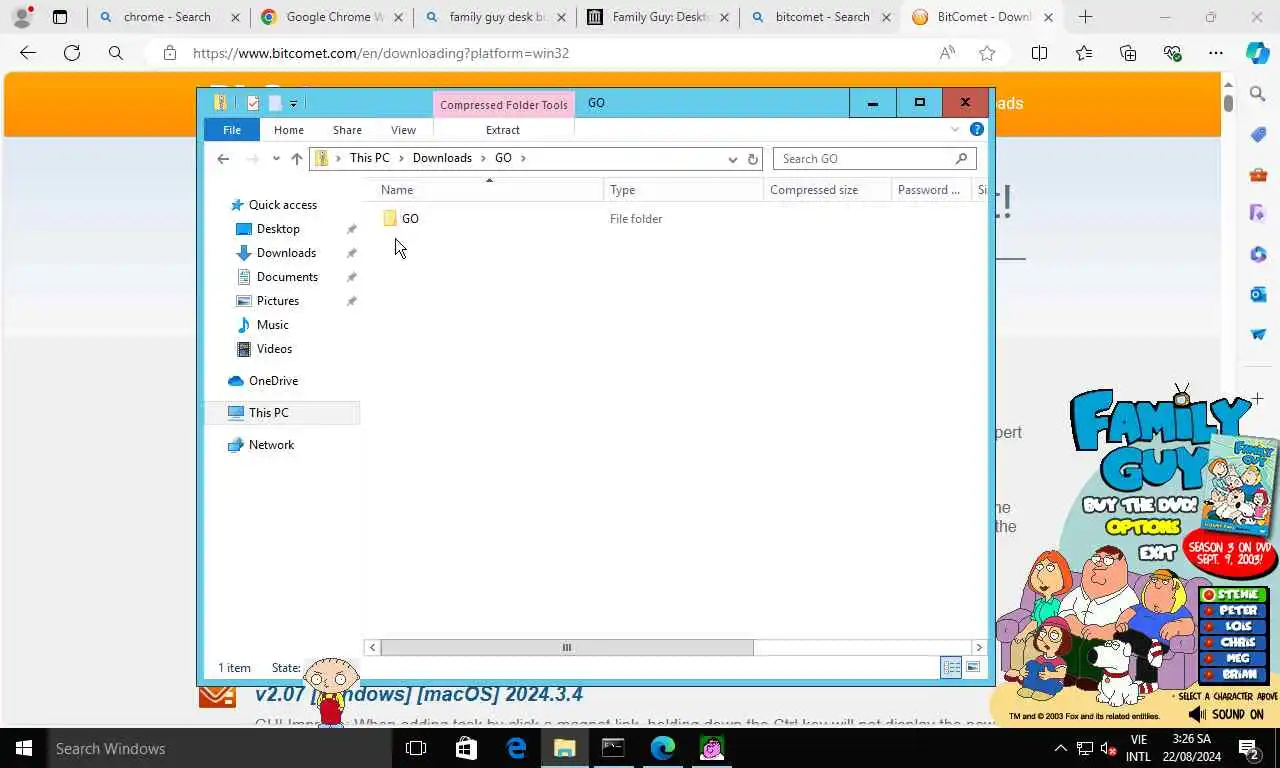Open recent locations dropdown arrow
Screen dimensions: 1280x768
pos(276,158)
